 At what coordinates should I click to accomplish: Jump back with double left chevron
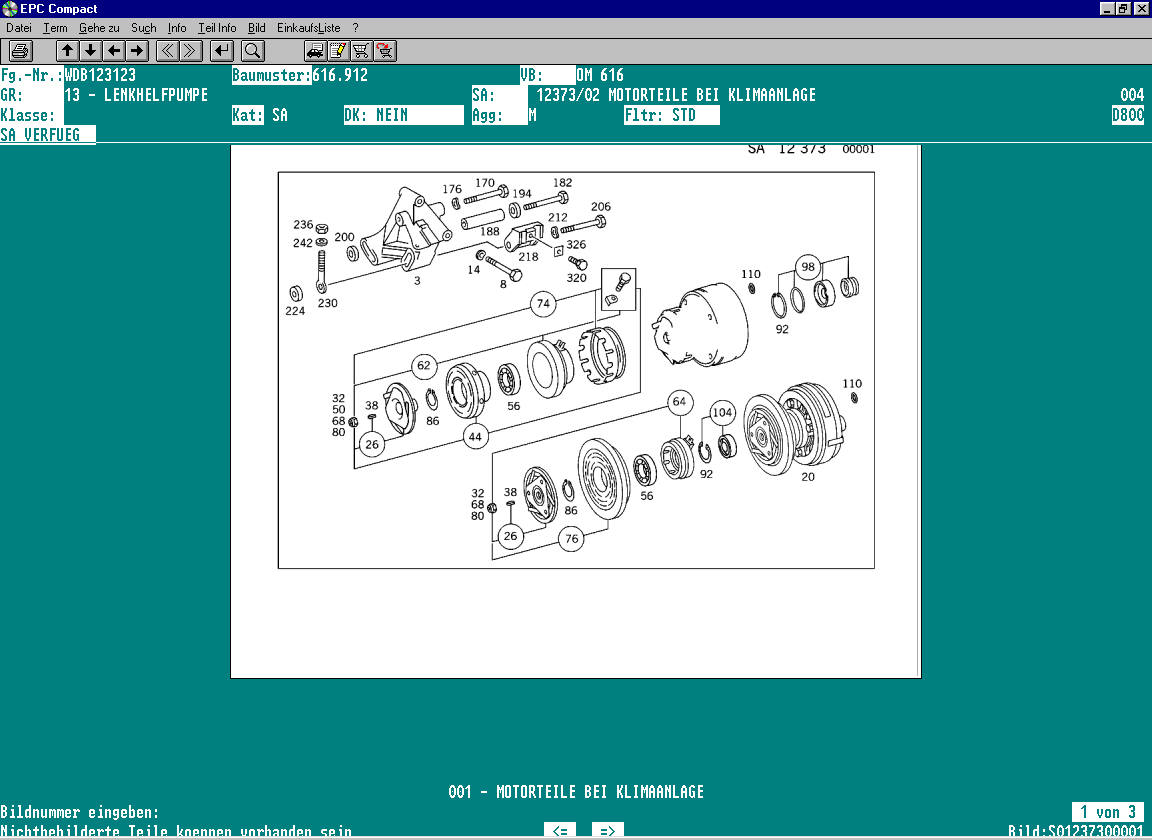tap(168, 50)
